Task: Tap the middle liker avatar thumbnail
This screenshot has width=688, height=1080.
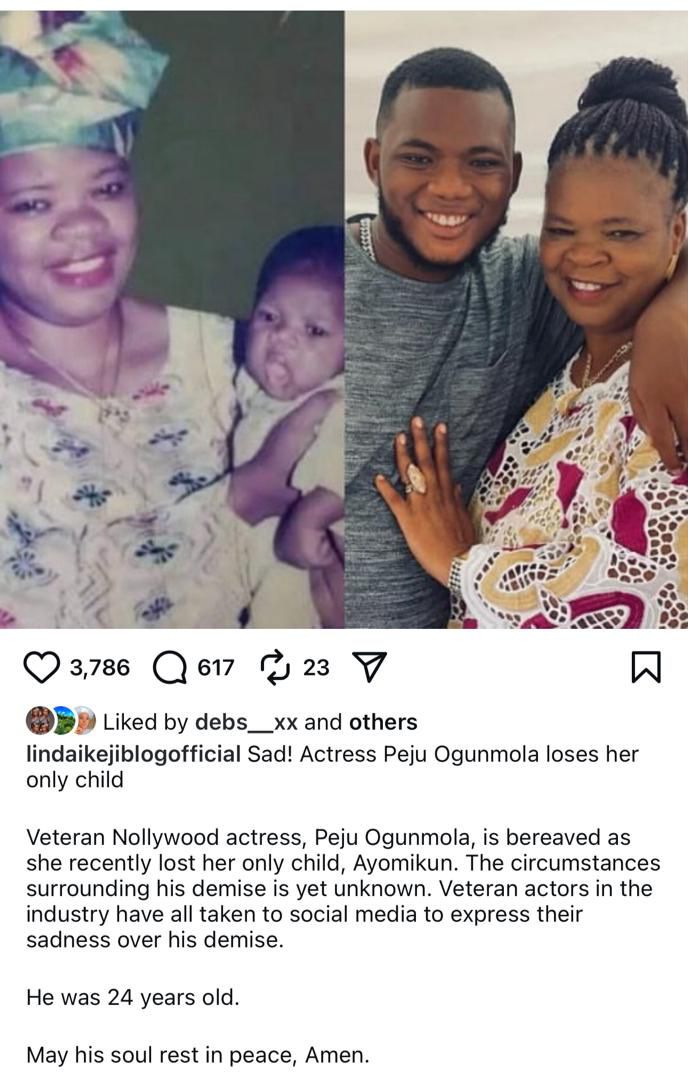Action: pyautogui.click(x=61, y=720)
